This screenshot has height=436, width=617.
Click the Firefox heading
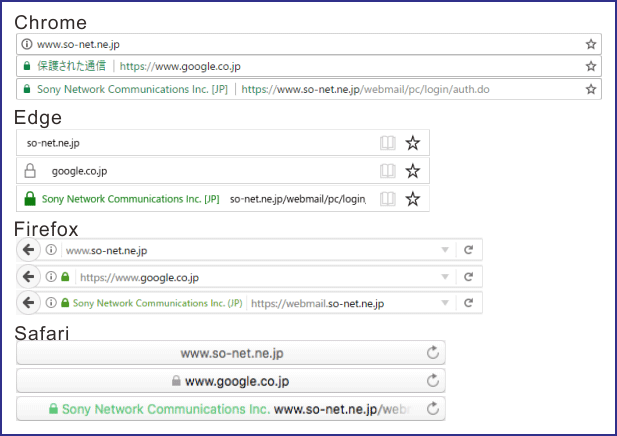46,229
